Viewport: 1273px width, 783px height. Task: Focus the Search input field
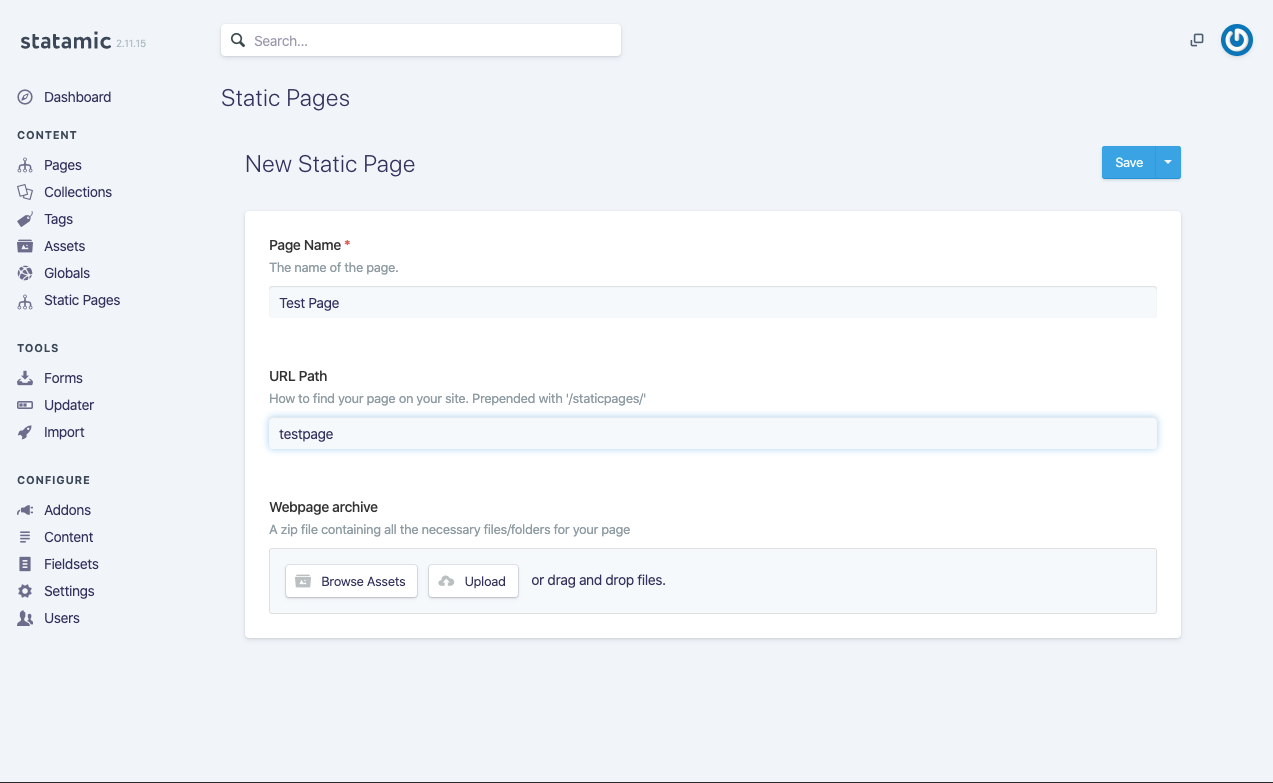point(421,41)
